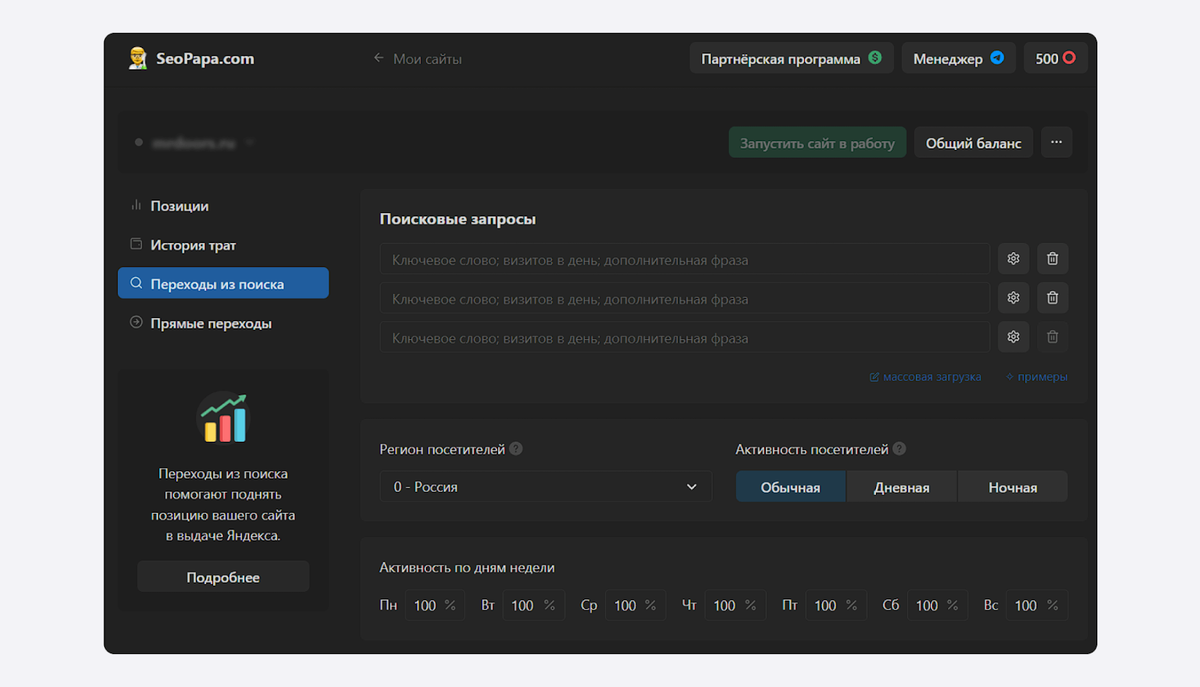Edit the Пт percentage field
The height and width of the screenshot is (687, 1200).
tap(836, 605)
